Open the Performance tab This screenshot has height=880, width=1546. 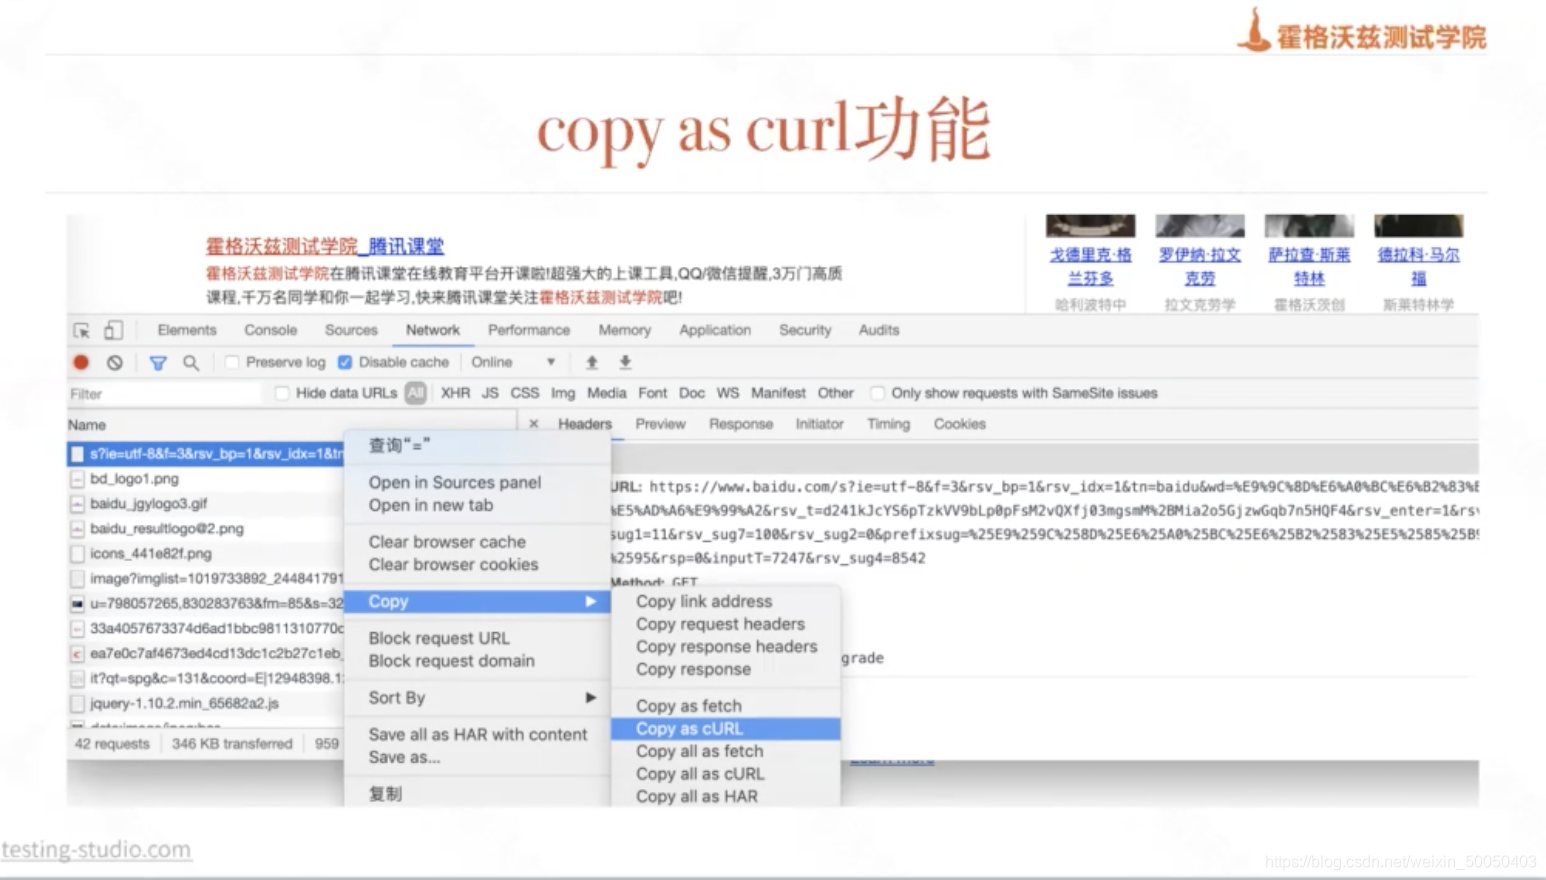(x=529, y=330)
